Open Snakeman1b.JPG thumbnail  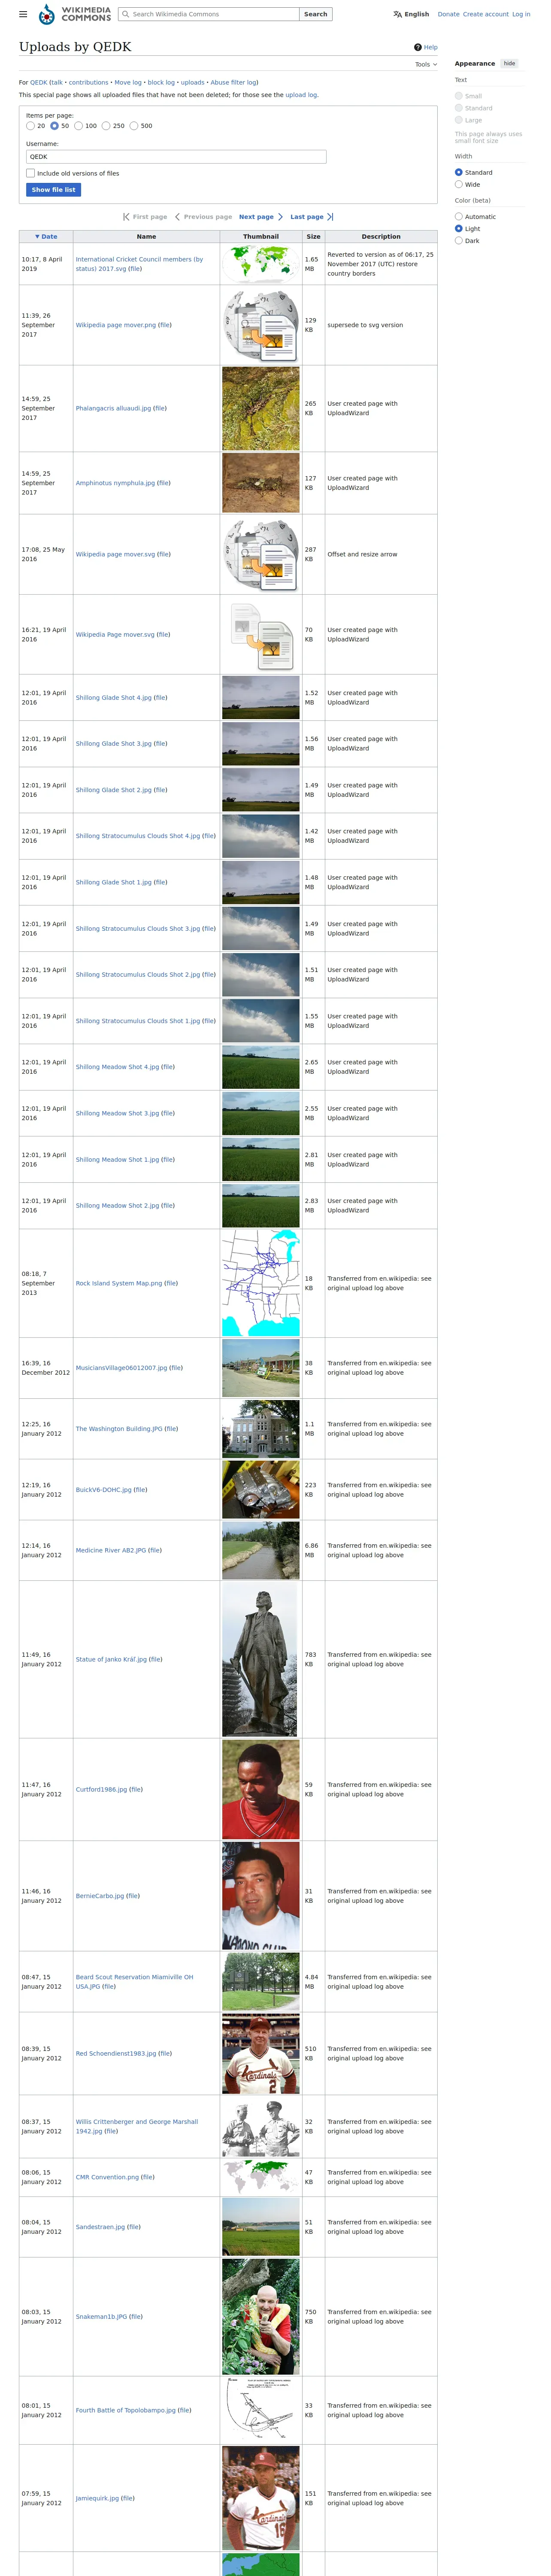pos(261,2316)
